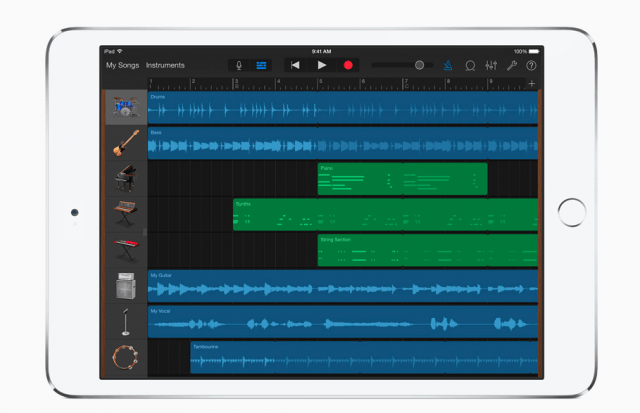Image resolution: width=640 pixels, height=413 pixels.
Task: Open the Loop Browser
Action: point(470,65)
